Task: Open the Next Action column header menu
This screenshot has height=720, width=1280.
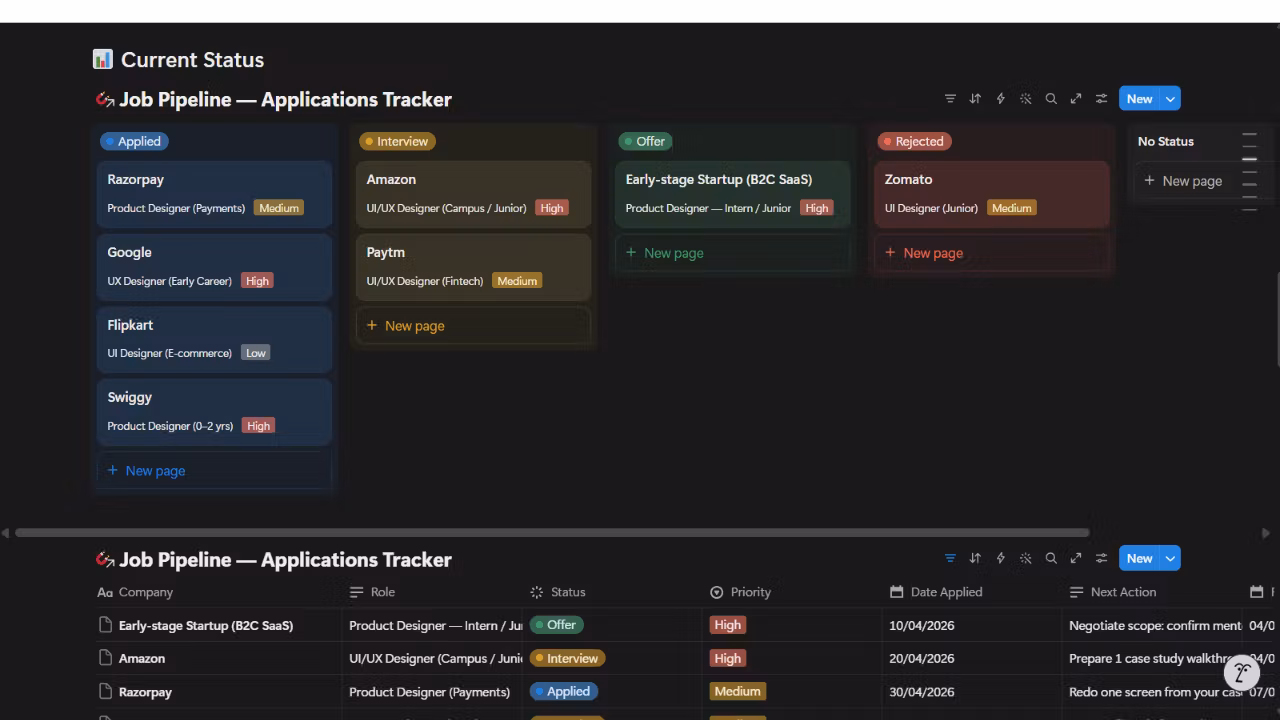Action: (1112, 592)
